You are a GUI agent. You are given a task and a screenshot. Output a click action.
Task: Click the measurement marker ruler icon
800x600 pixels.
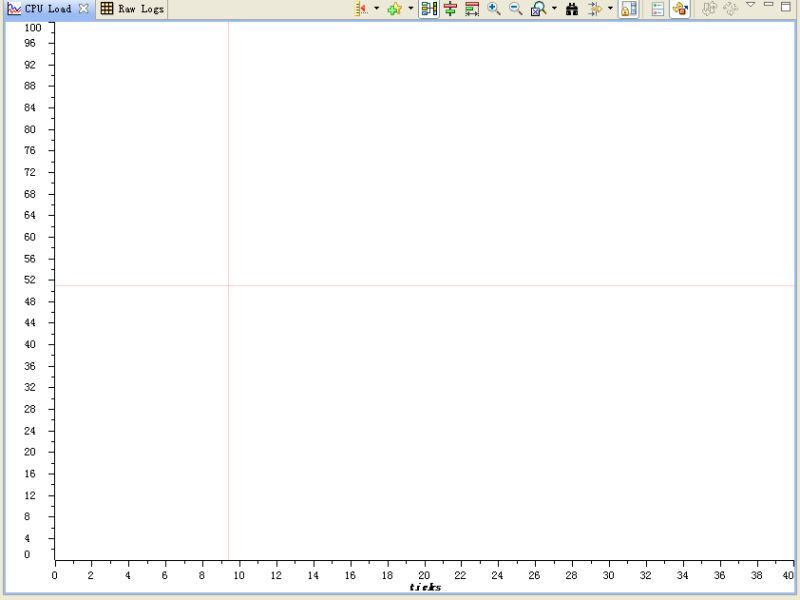361,9
